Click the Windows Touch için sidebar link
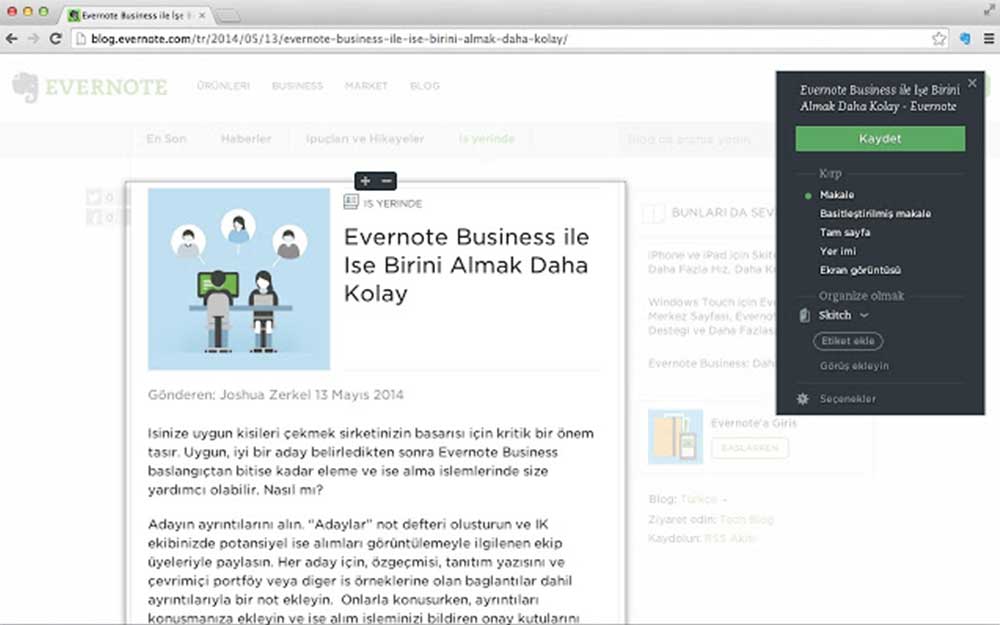The width and height of the screenshot is (1000, 625). click(711, 316)
